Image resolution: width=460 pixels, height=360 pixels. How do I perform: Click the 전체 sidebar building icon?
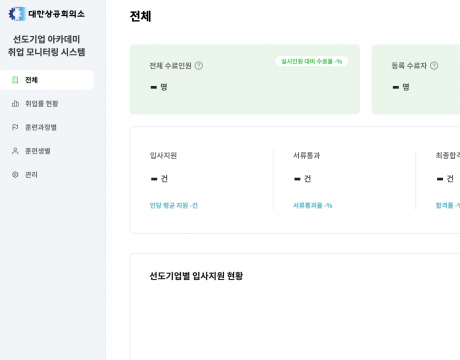pos(15,80)
